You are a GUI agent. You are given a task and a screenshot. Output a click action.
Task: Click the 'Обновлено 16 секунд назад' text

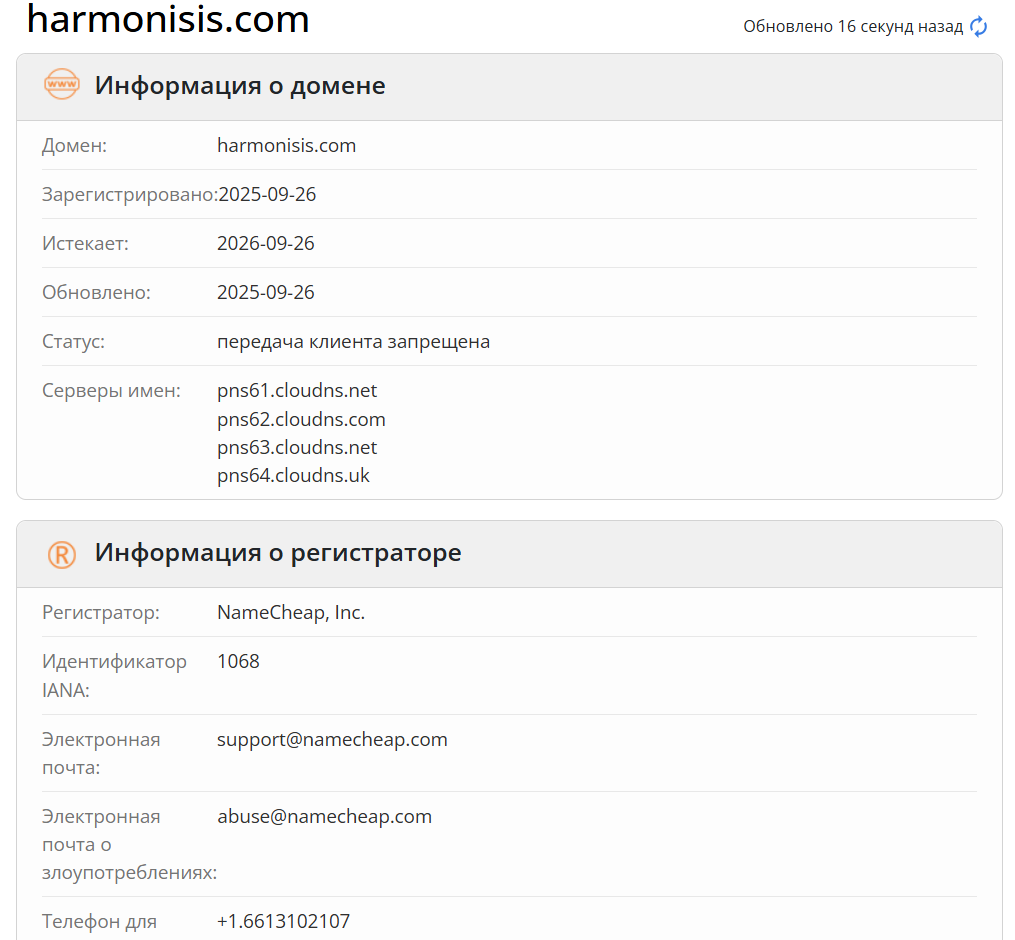pyautogui.click(x=853, y=27)
